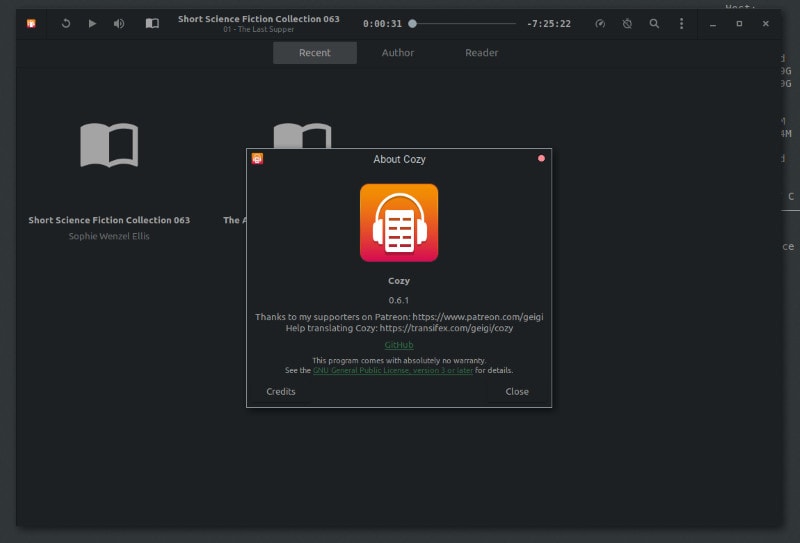Click the chapter label 01 - The Last Supper
This screenshot has height=543, width=800.
(259, 30)
